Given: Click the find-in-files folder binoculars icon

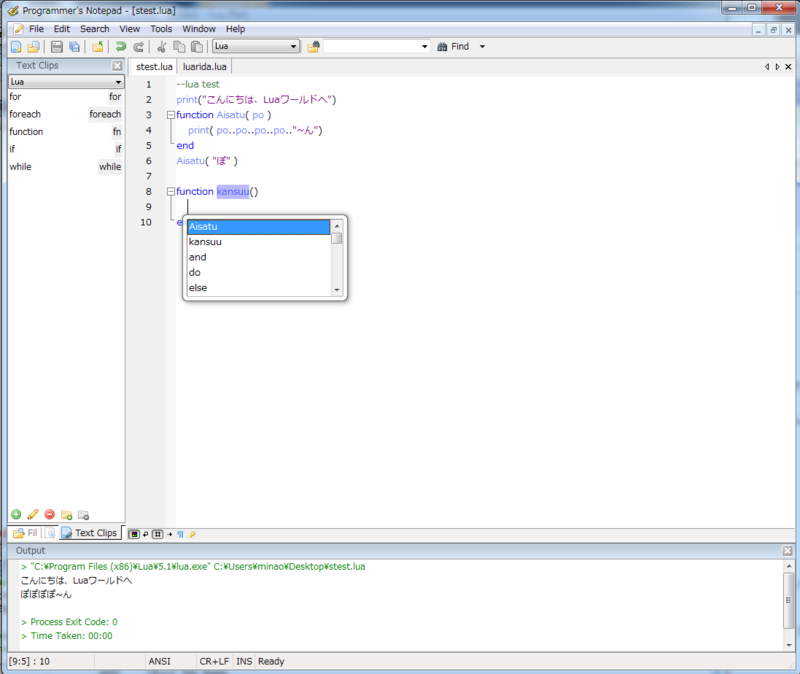Looking at the screenshot, I should point(313,47).
